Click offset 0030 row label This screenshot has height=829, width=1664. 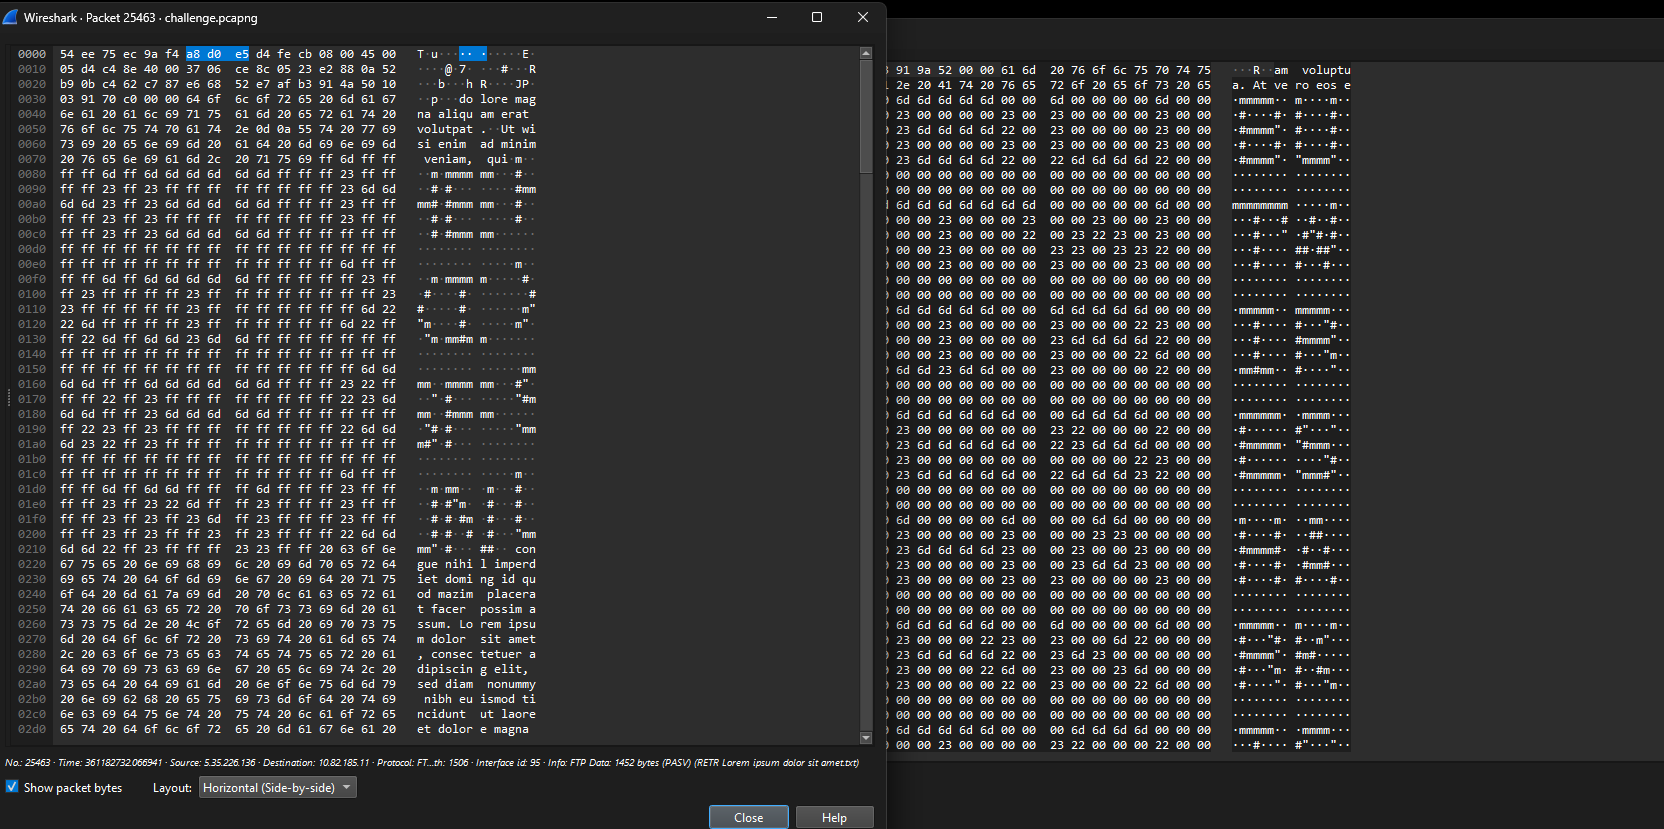pos(32,99)
